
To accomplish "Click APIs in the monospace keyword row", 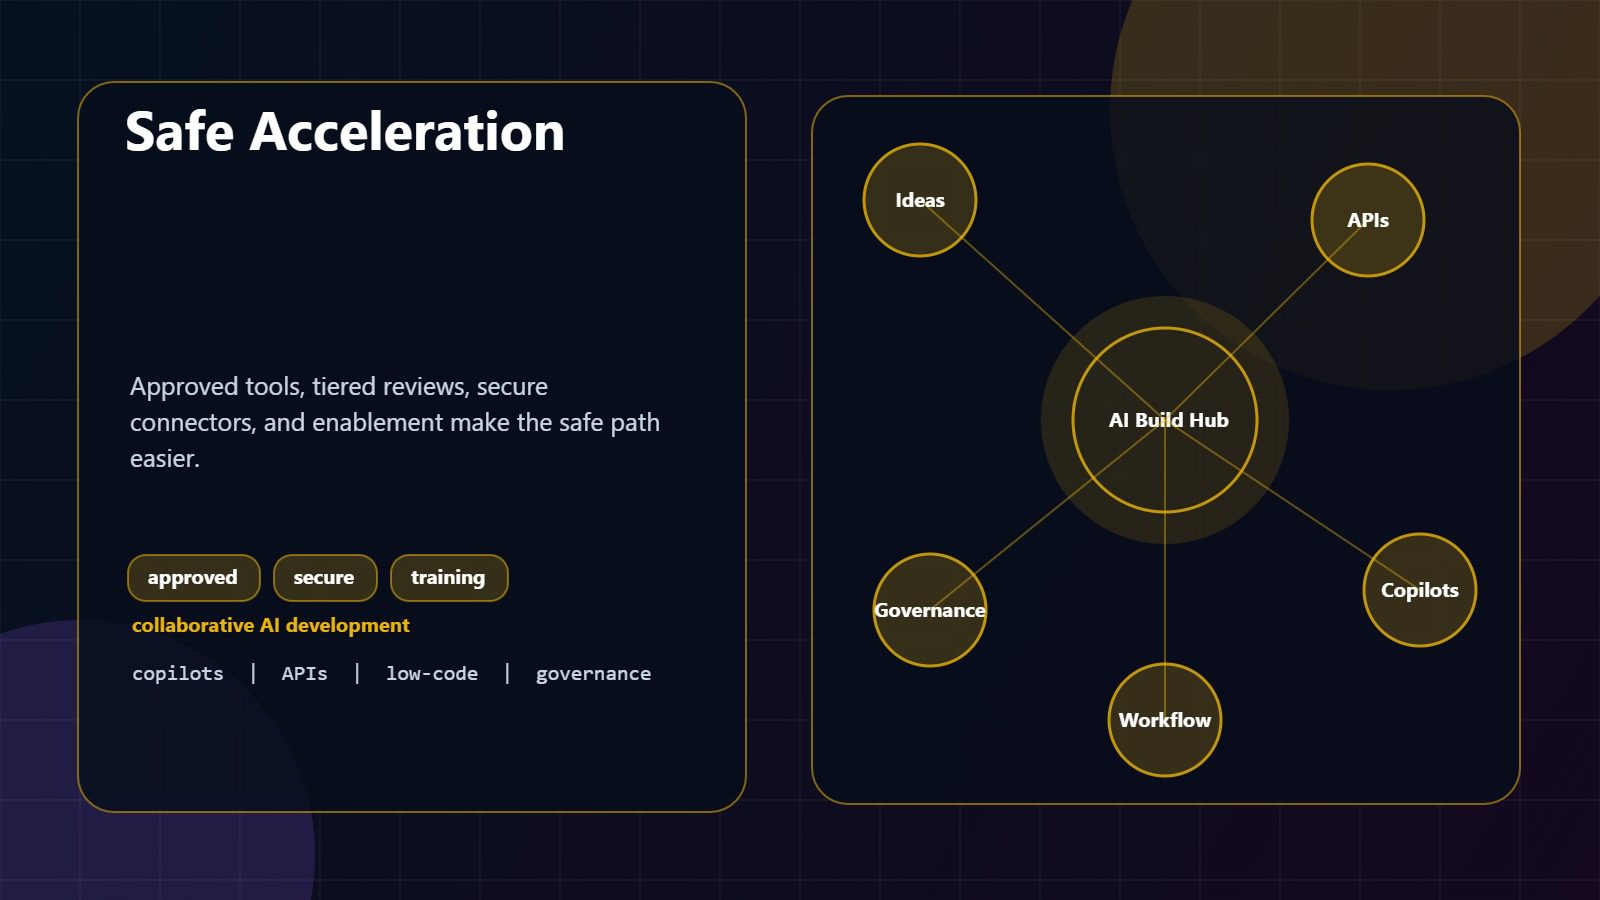I will click(x=305, y=673).
